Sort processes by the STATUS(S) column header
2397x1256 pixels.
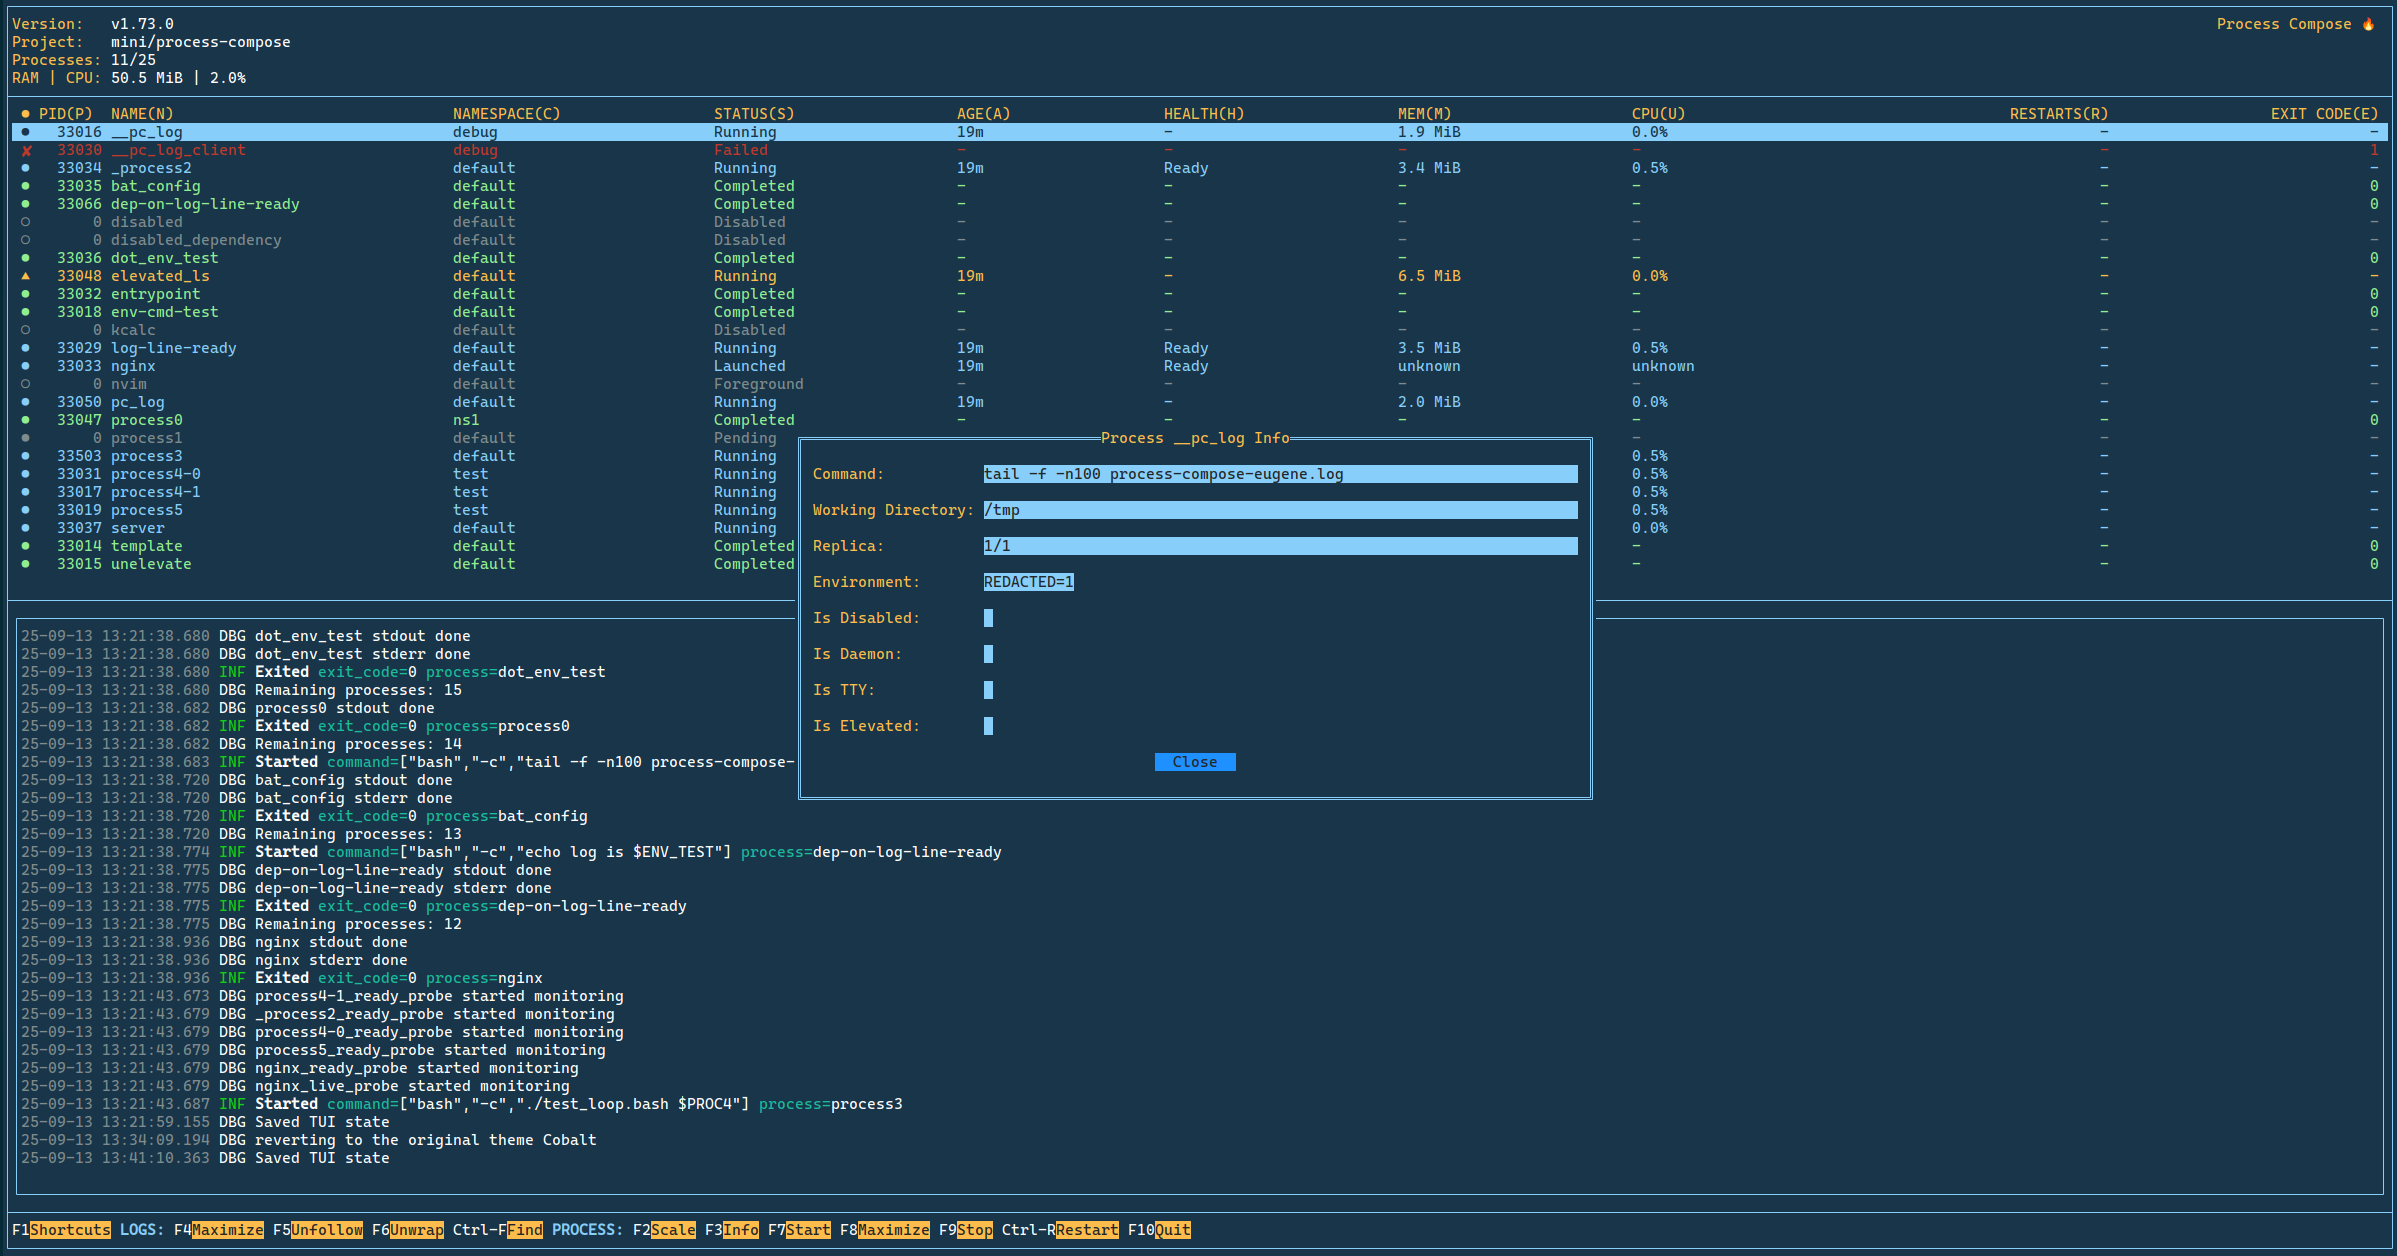(x=753, y=114)
